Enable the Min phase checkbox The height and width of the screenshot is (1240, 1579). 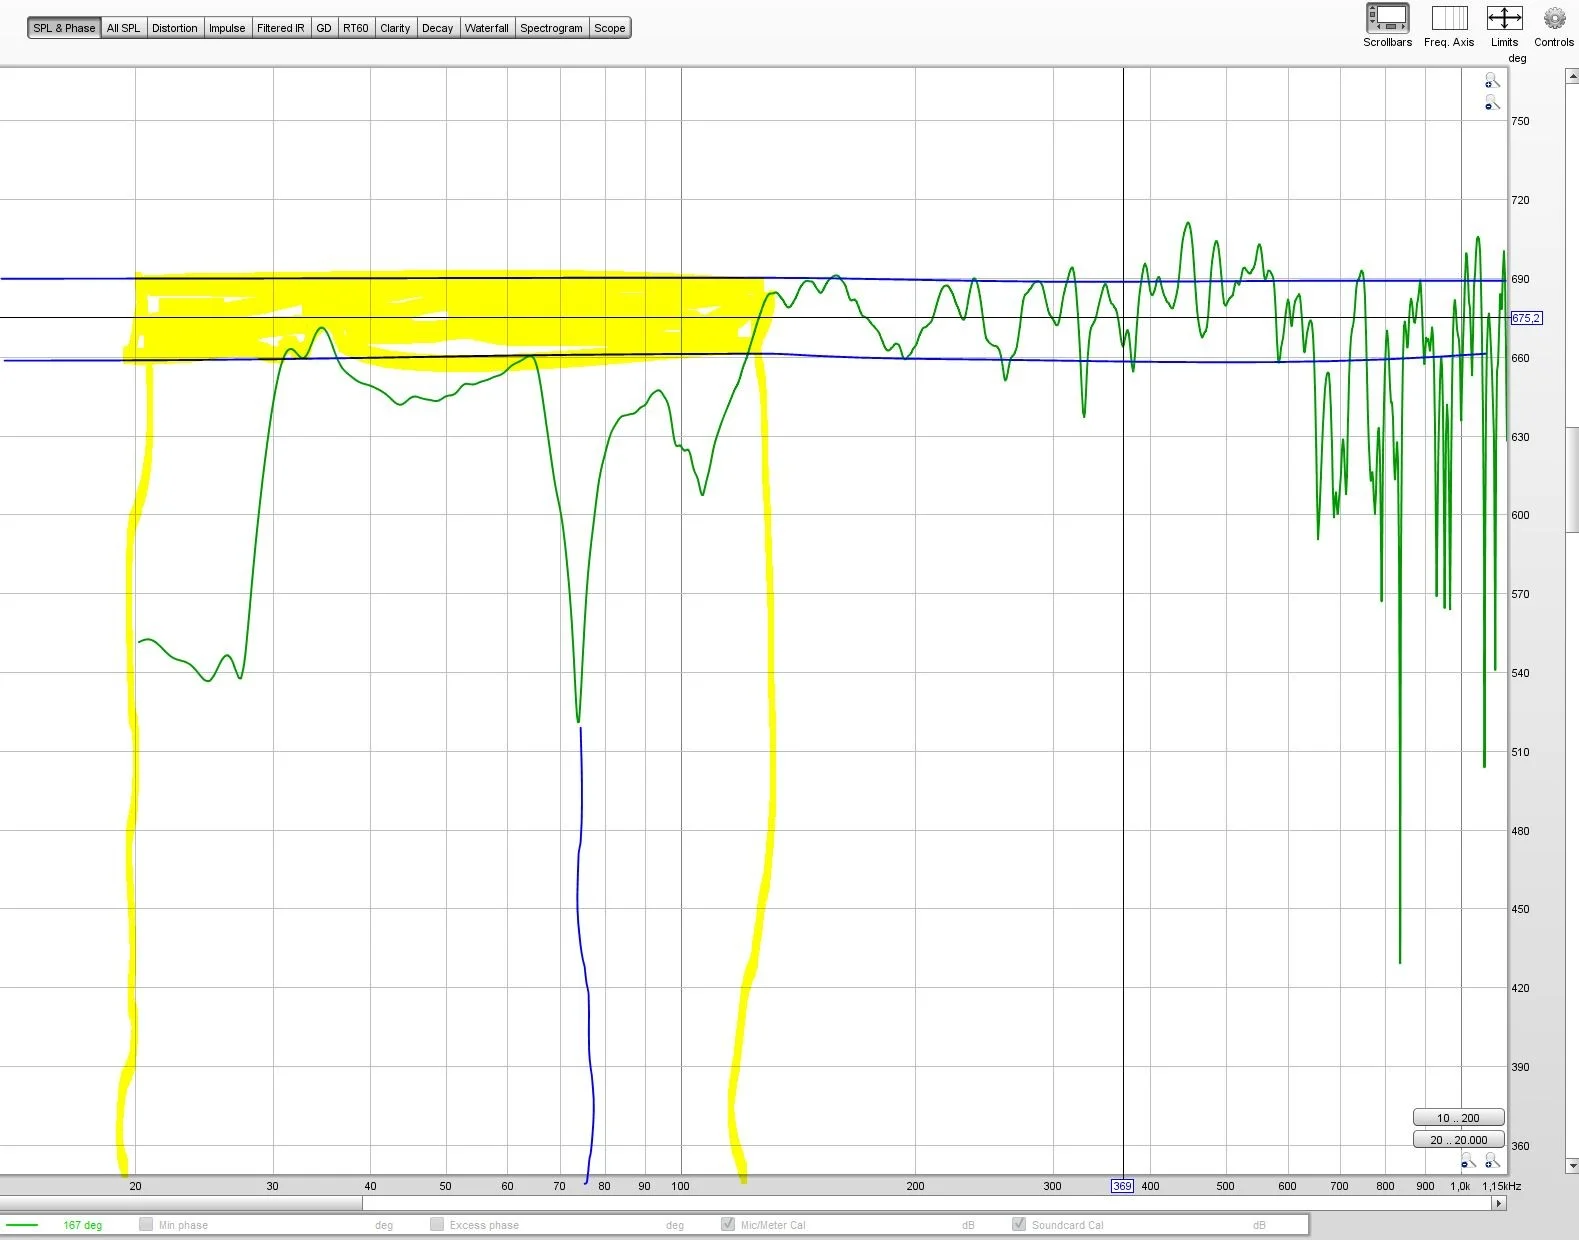tap(146, 1224)
